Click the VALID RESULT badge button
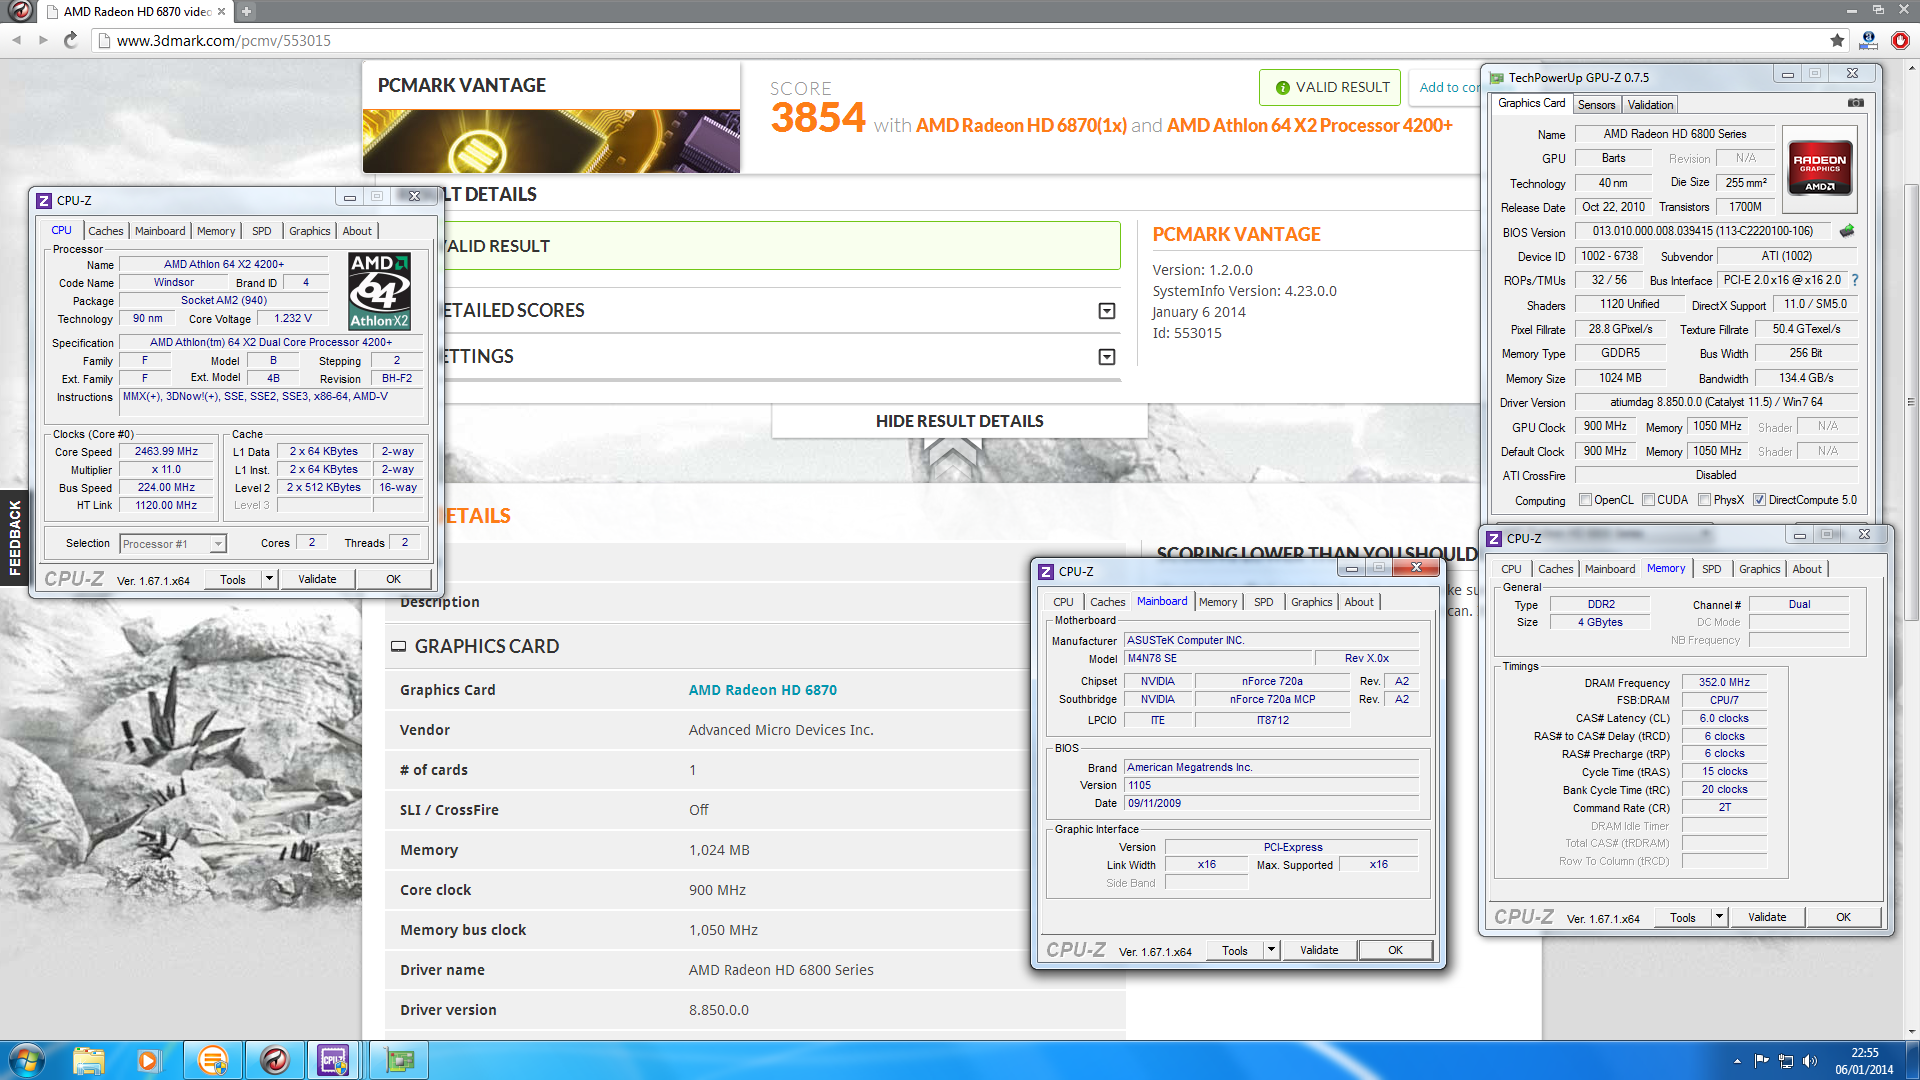 pos(1330,87)
